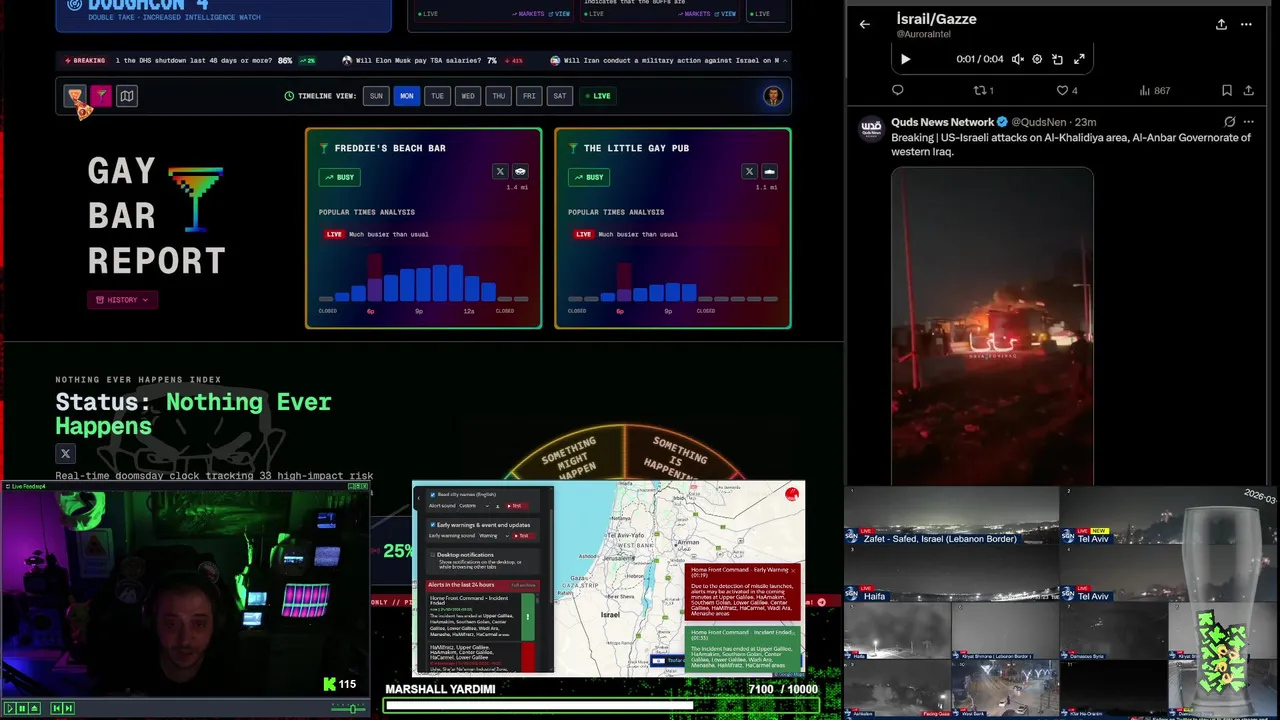Screen dimensions: 1280x720
Task: Open the pizza index view icon
Action: click(x=75, y=96)
